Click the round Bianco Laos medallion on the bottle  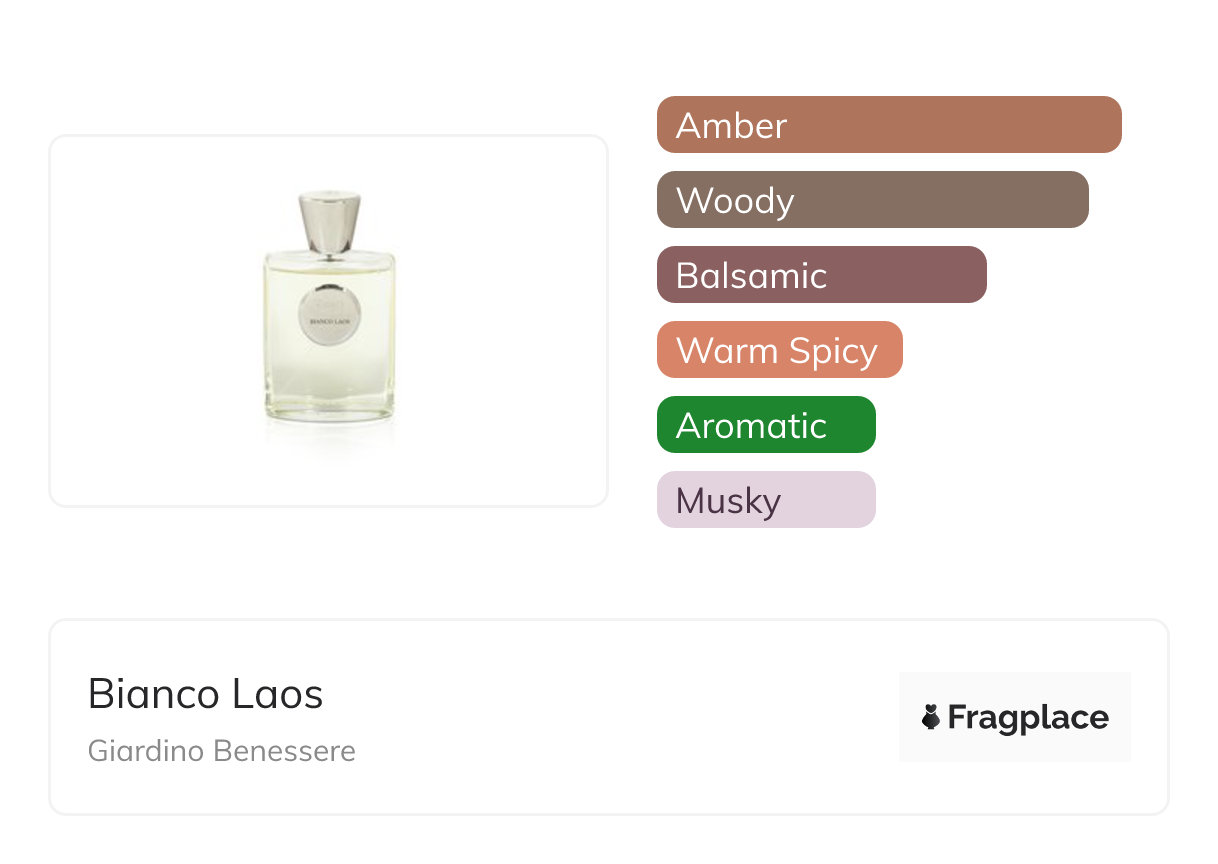328,317
